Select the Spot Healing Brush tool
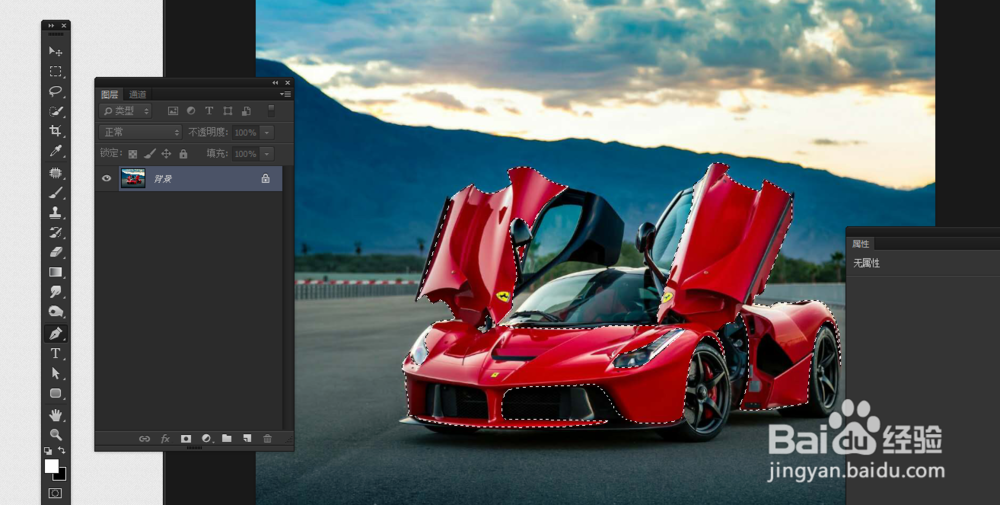The height and width of the screenshot is (505, 1000). click(55, 173)
